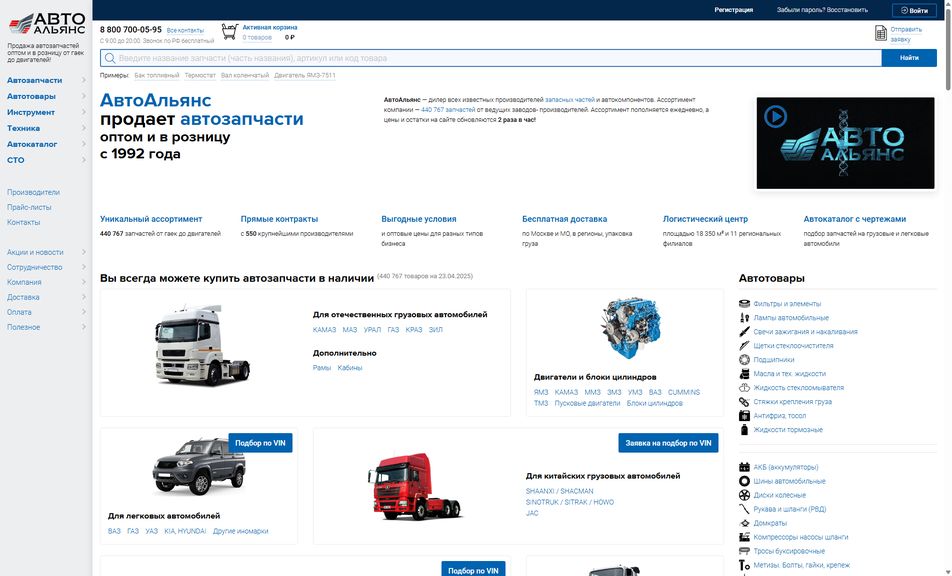Click the automotive lamps icon

point(744,317)
